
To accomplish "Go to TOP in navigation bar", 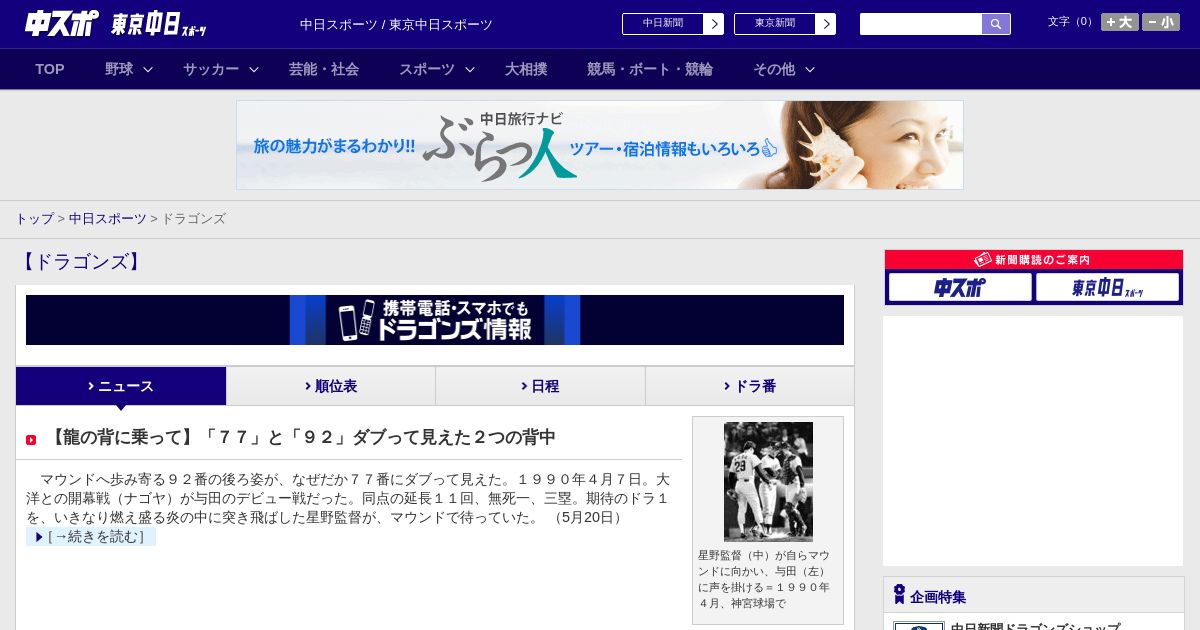I will tap(50, 69).
